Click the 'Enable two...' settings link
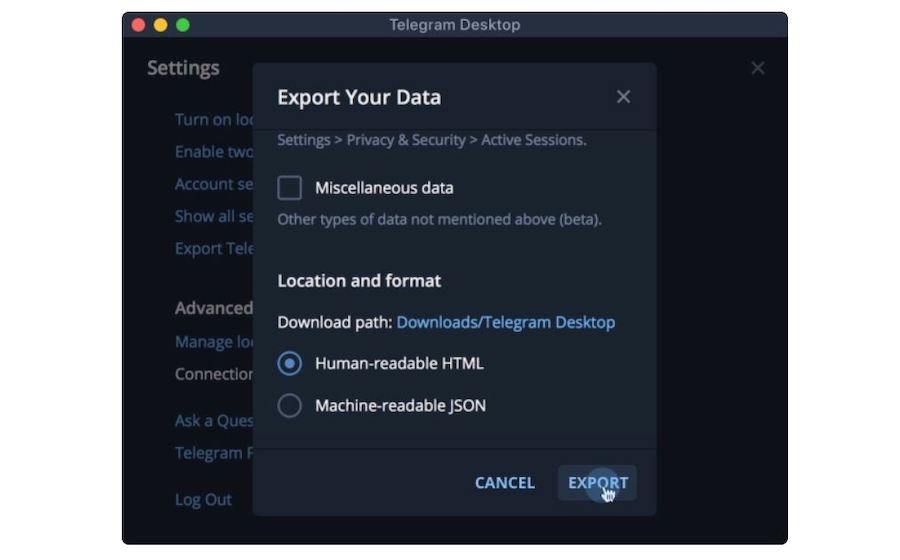900x560 pixels. click(213, 152)
